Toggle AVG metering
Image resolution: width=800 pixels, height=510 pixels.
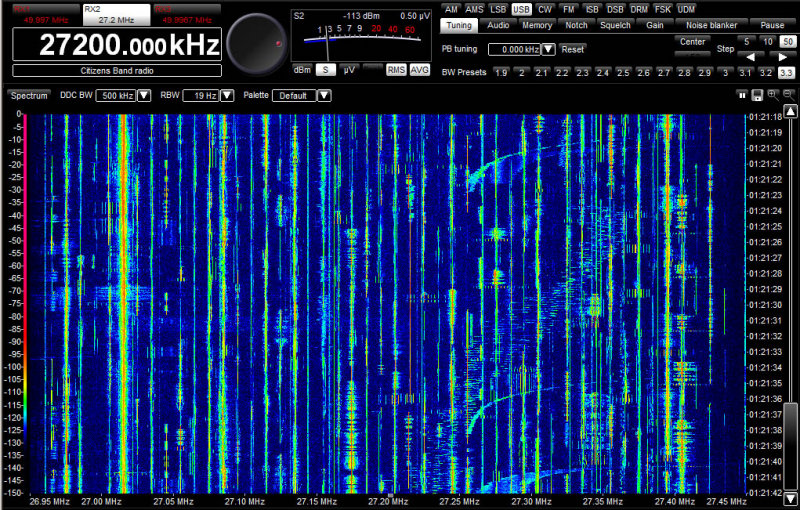click(419, 70)
